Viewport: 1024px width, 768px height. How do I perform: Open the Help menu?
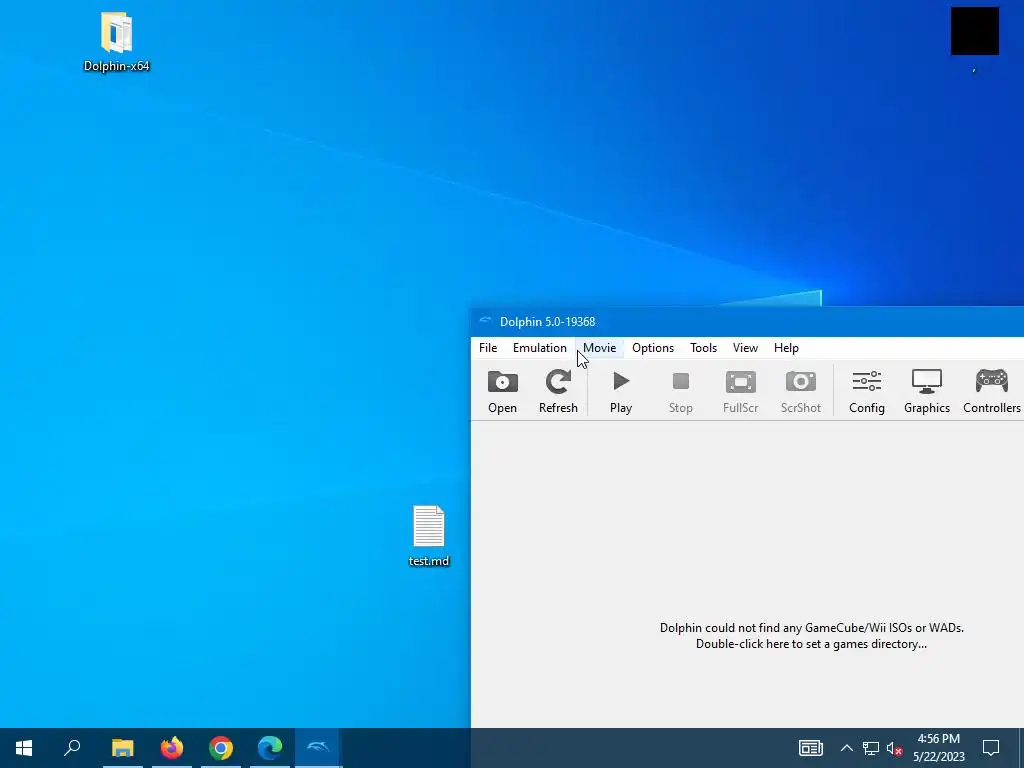786,347
